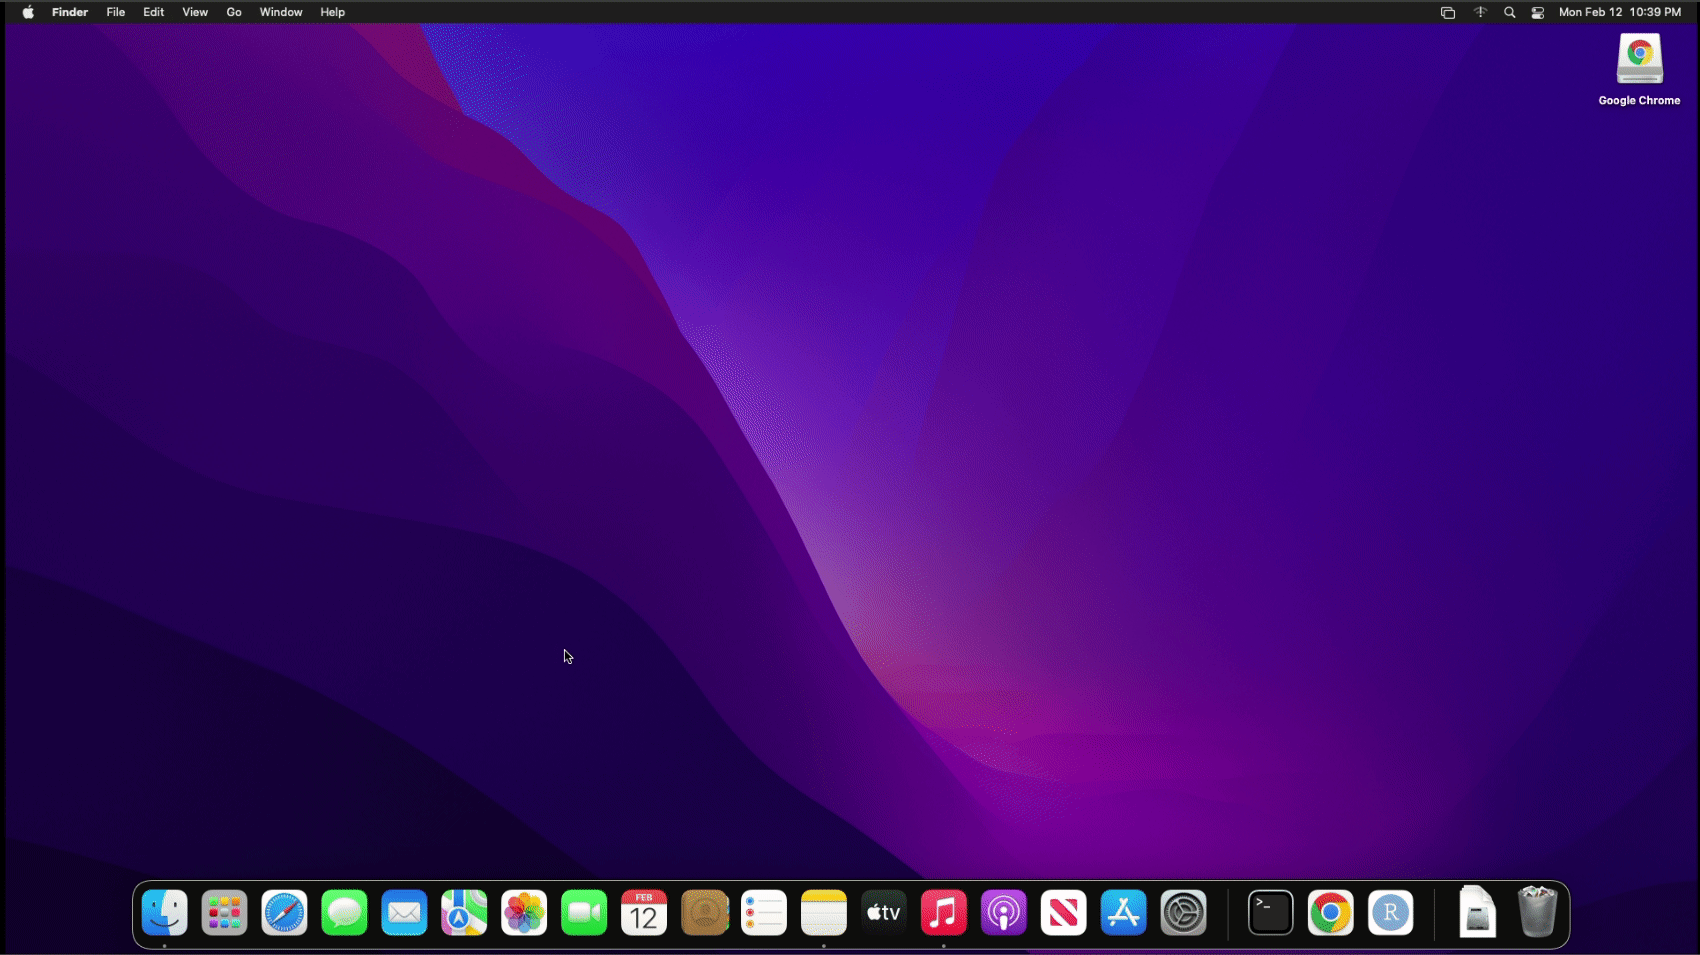Open System Preferences gear icon

click(1183, 912)
